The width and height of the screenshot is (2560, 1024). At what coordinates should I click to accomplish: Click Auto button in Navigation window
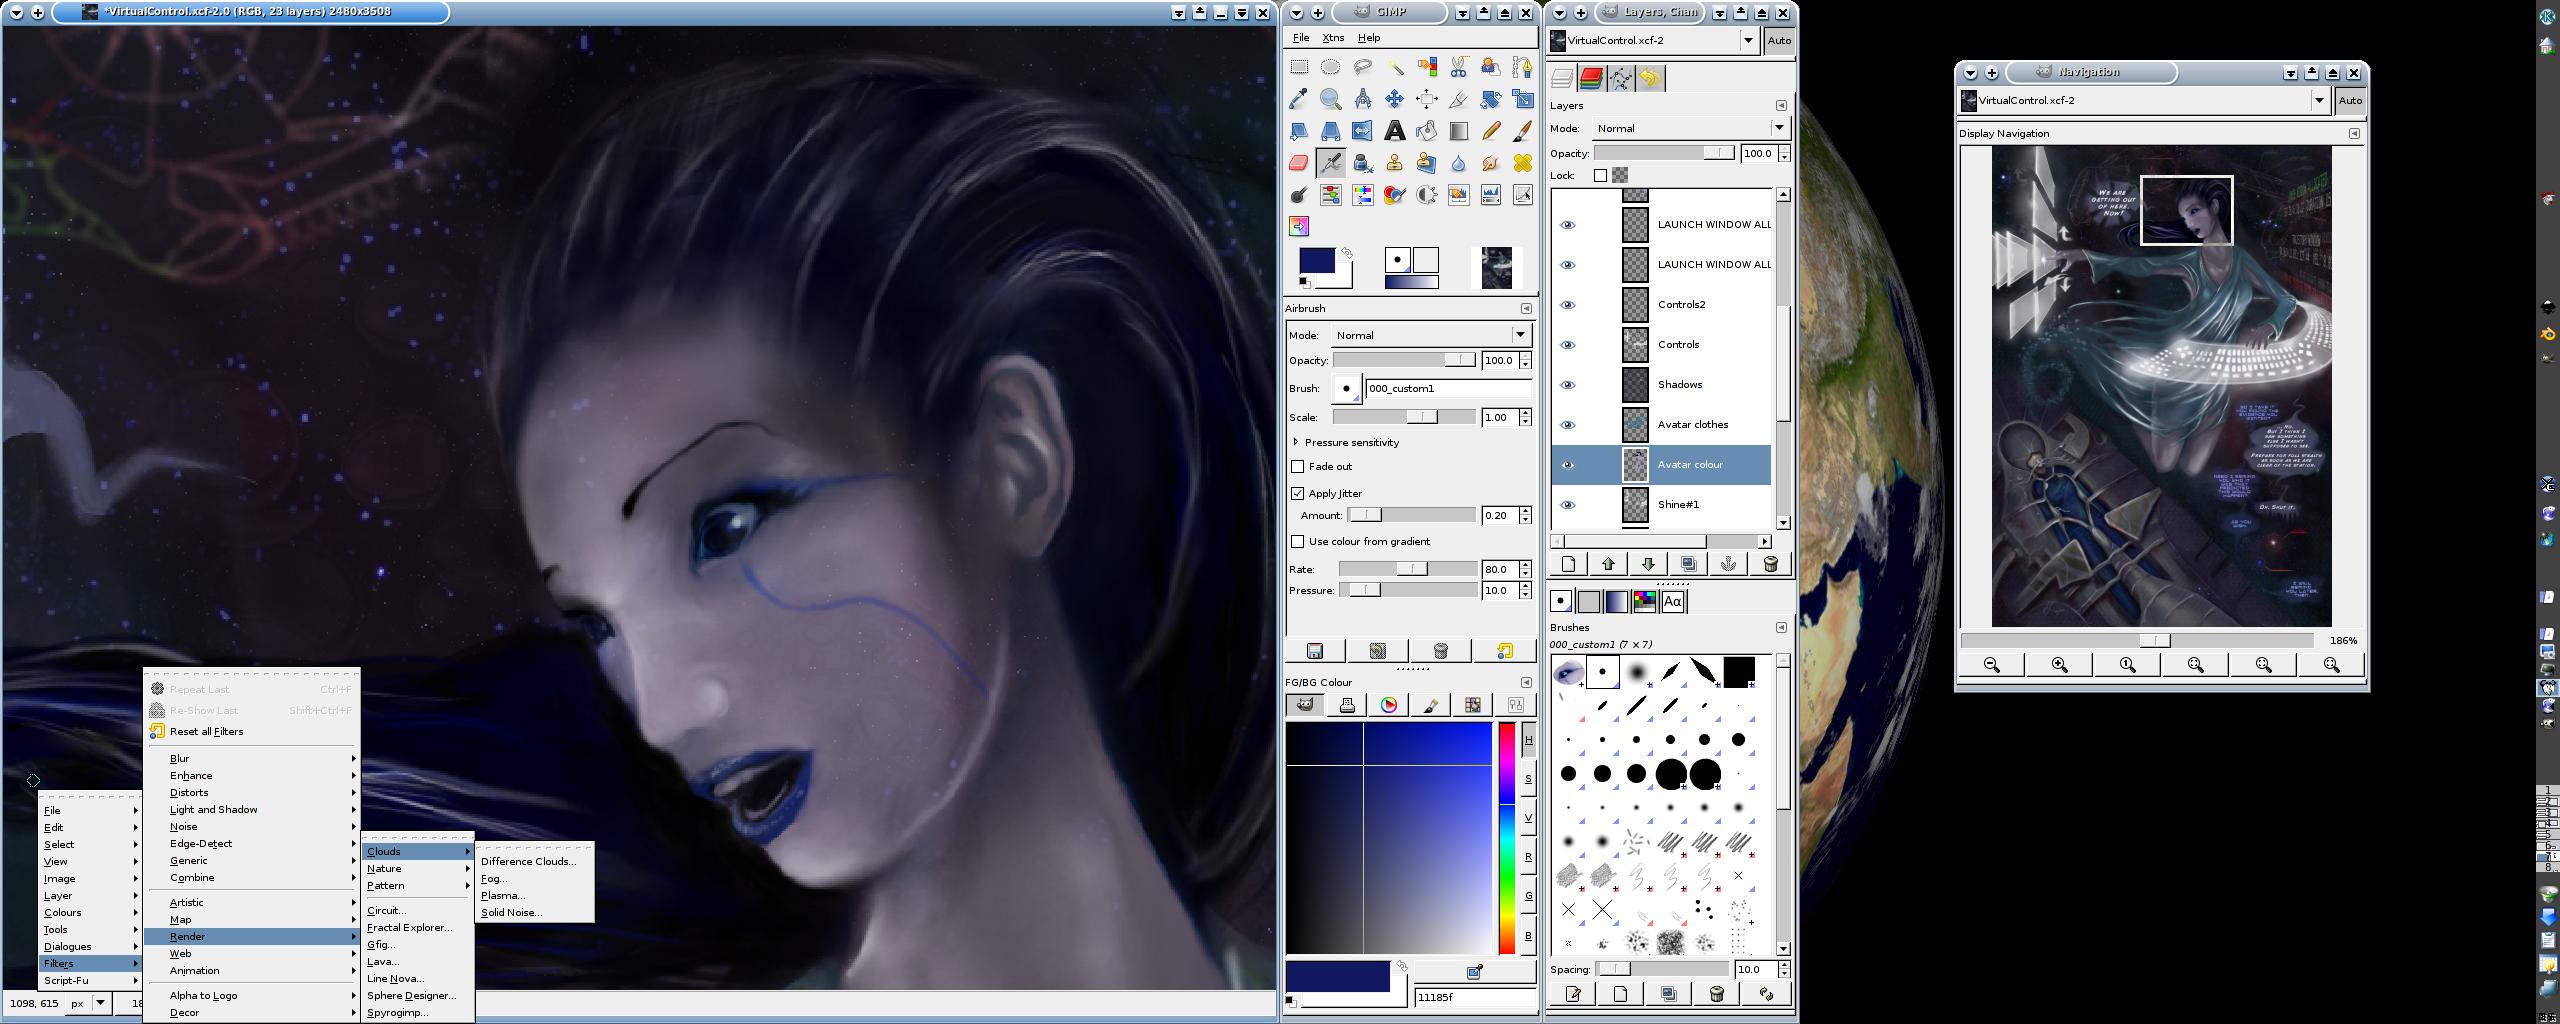tap(2350, 101)
